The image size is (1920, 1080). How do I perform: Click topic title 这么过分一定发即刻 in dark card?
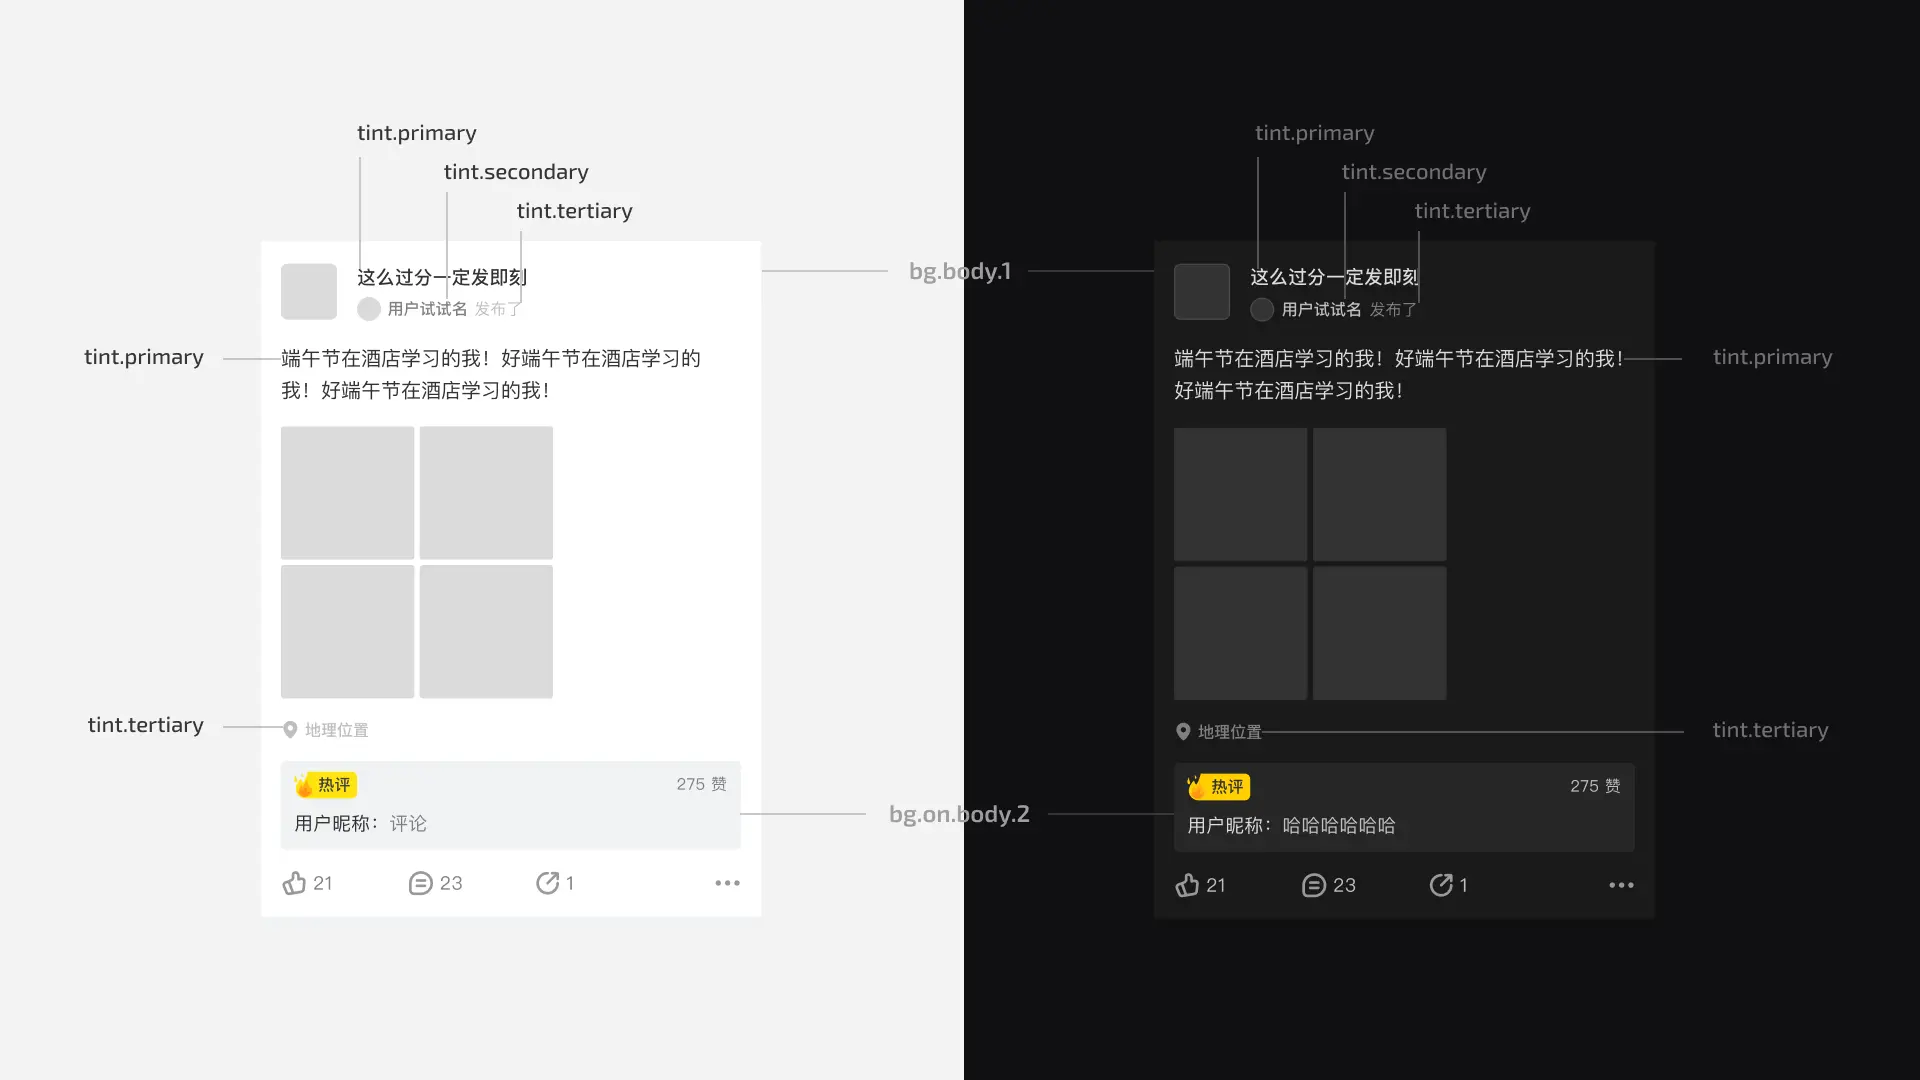click(x=1334, y=277)
